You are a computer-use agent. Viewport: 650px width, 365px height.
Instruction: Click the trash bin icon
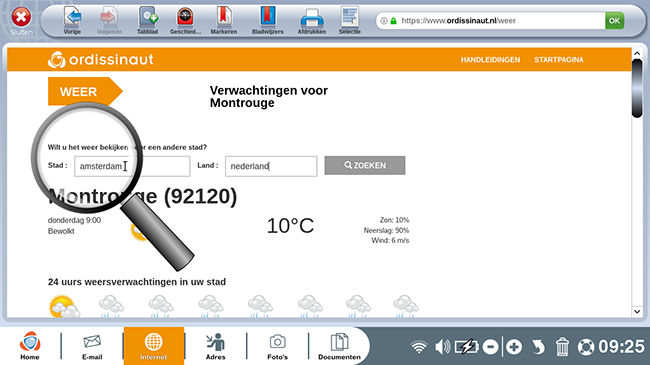562,347
